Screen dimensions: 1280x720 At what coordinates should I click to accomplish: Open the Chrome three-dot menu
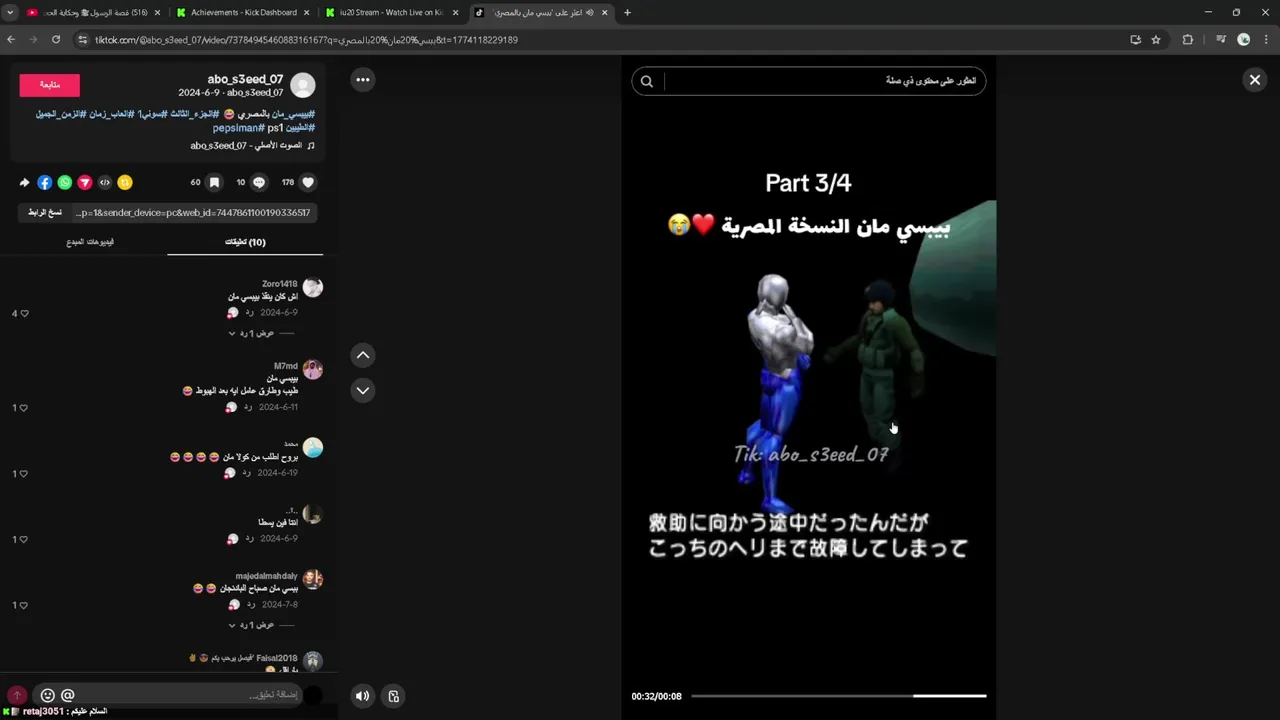(x=1267, y=40)
